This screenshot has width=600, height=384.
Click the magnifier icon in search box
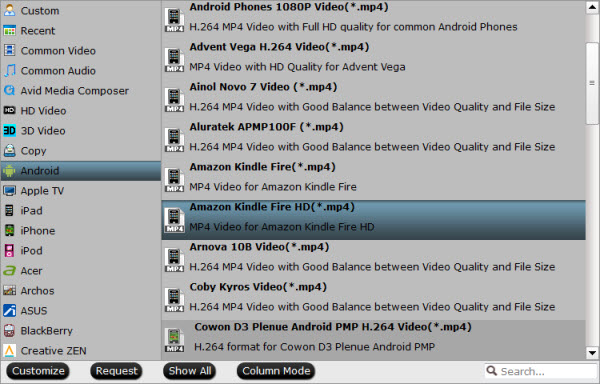tap(492, 370)
